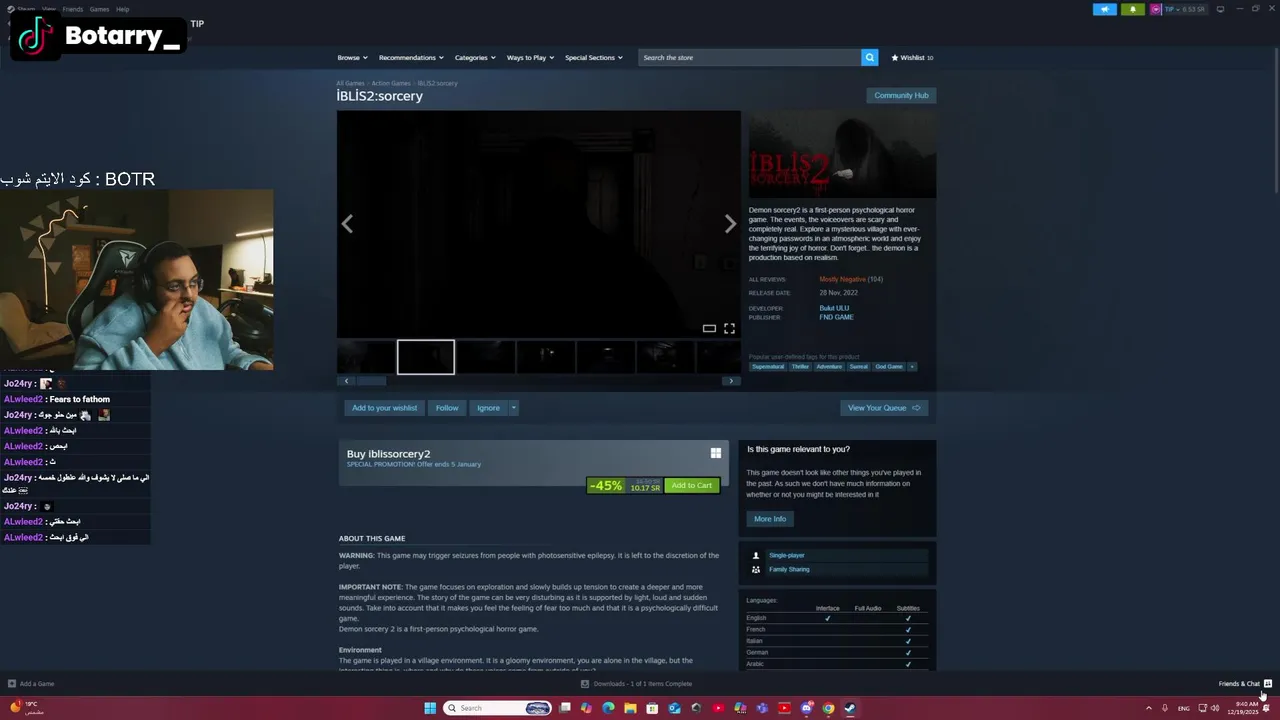The width and height of the screenshot is (1280, 720).
Task: Click the Windows platform icon on purchase box
Action: click(x=716, y=453)
